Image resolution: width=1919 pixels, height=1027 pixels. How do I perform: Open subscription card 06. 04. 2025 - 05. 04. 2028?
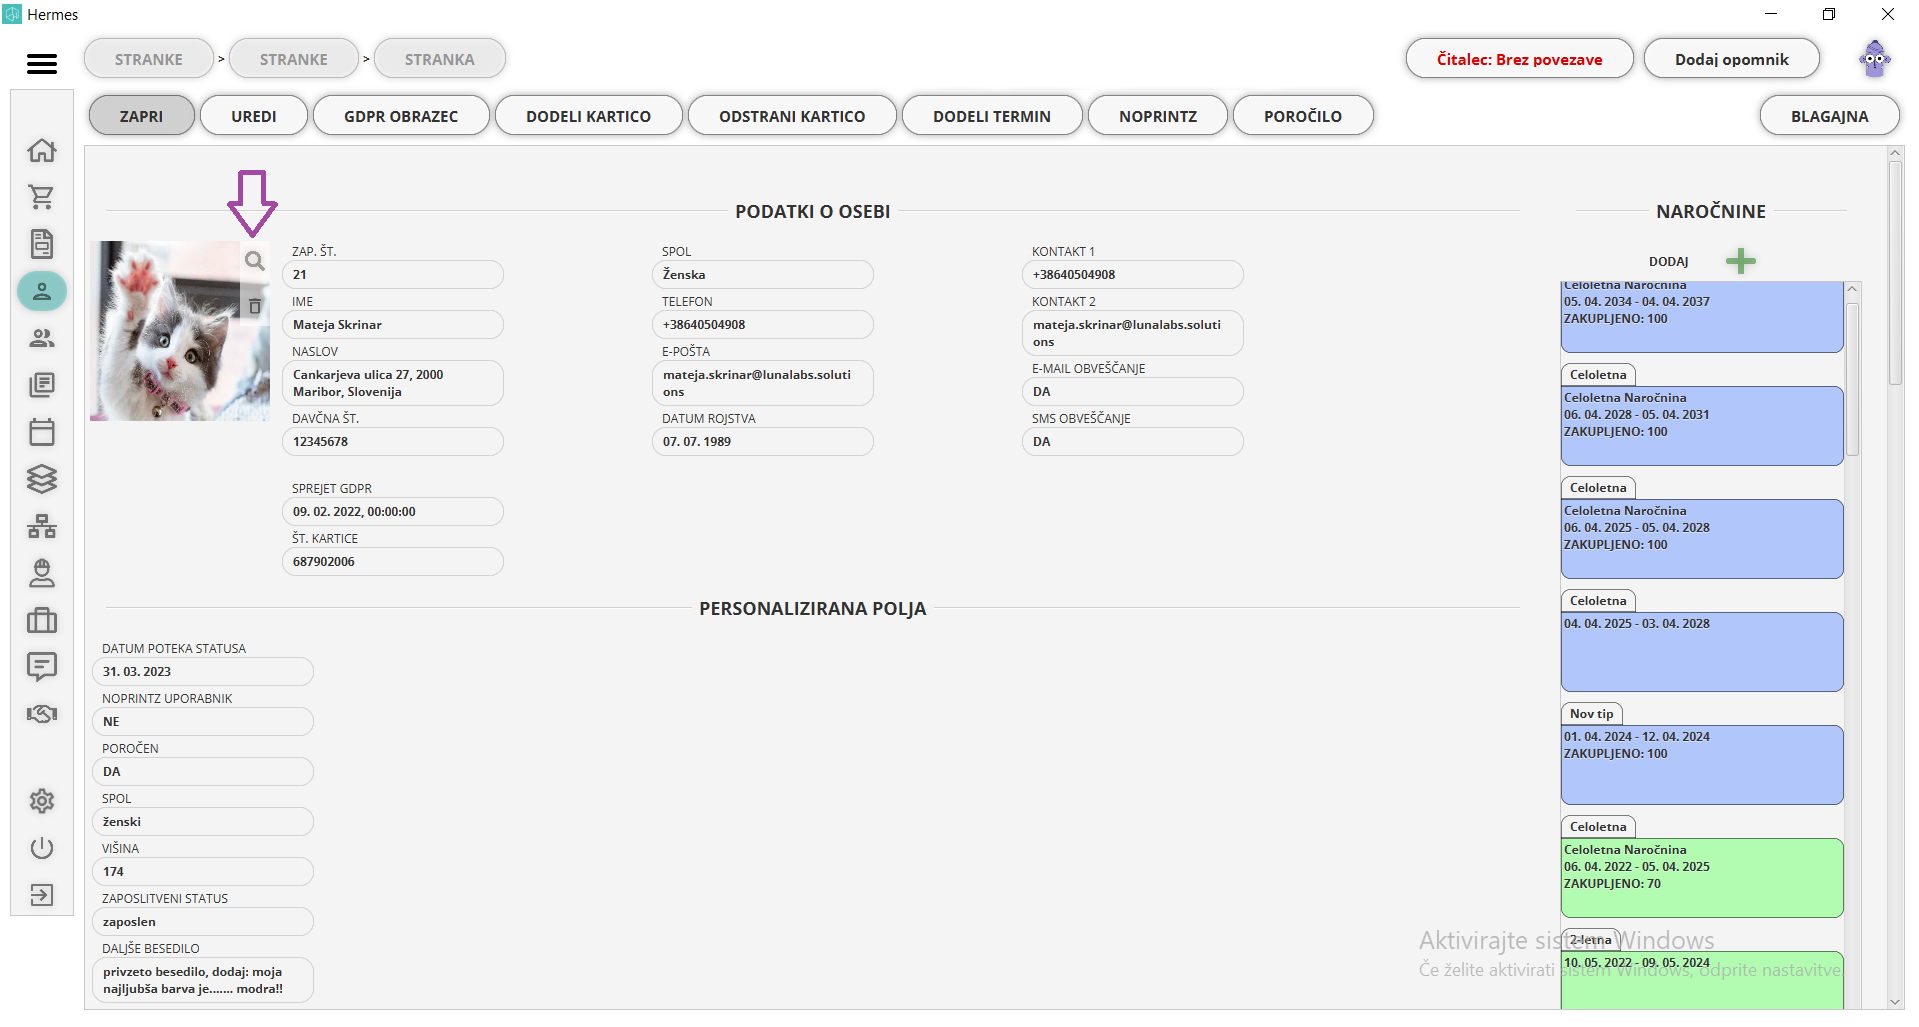point(1702,539)
